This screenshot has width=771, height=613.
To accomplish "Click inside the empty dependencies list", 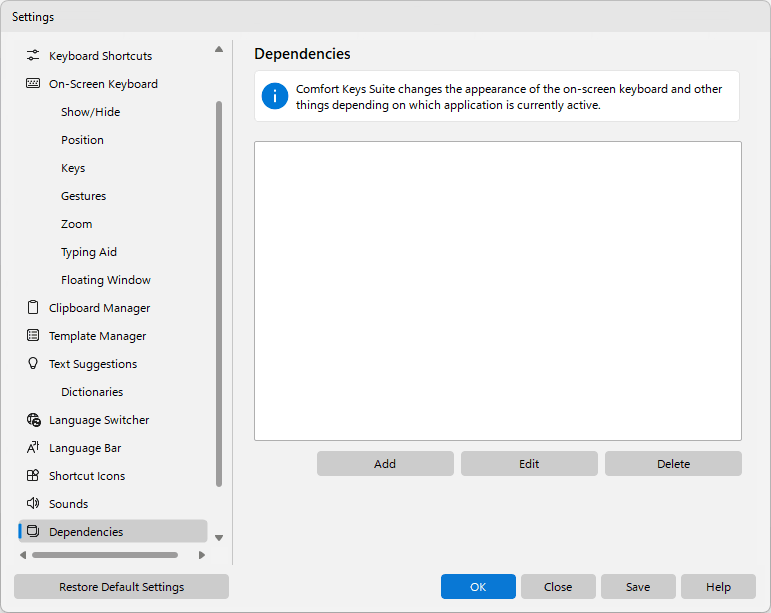I will [x=498, y=291].
